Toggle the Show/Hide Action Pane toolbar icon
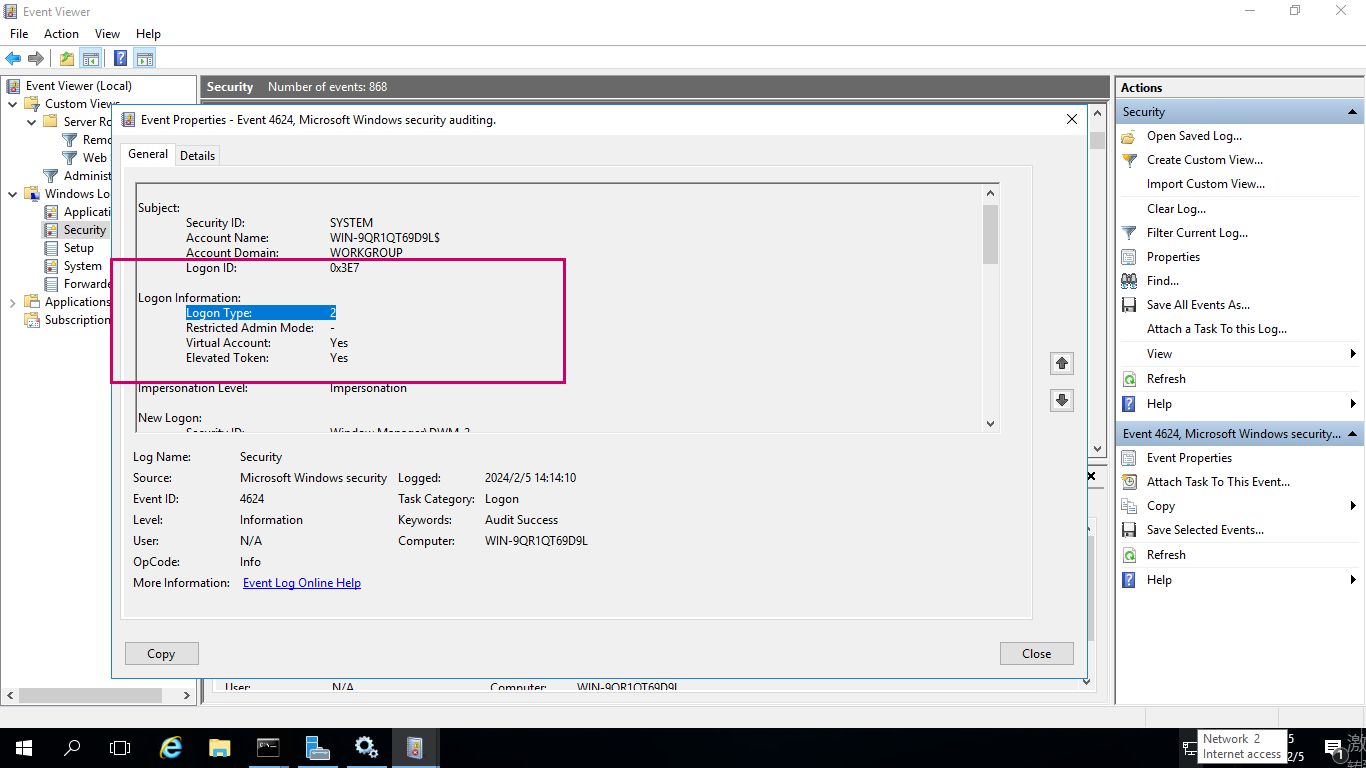Viewport: 1366px width, 768px height. [x=144, y=58]
